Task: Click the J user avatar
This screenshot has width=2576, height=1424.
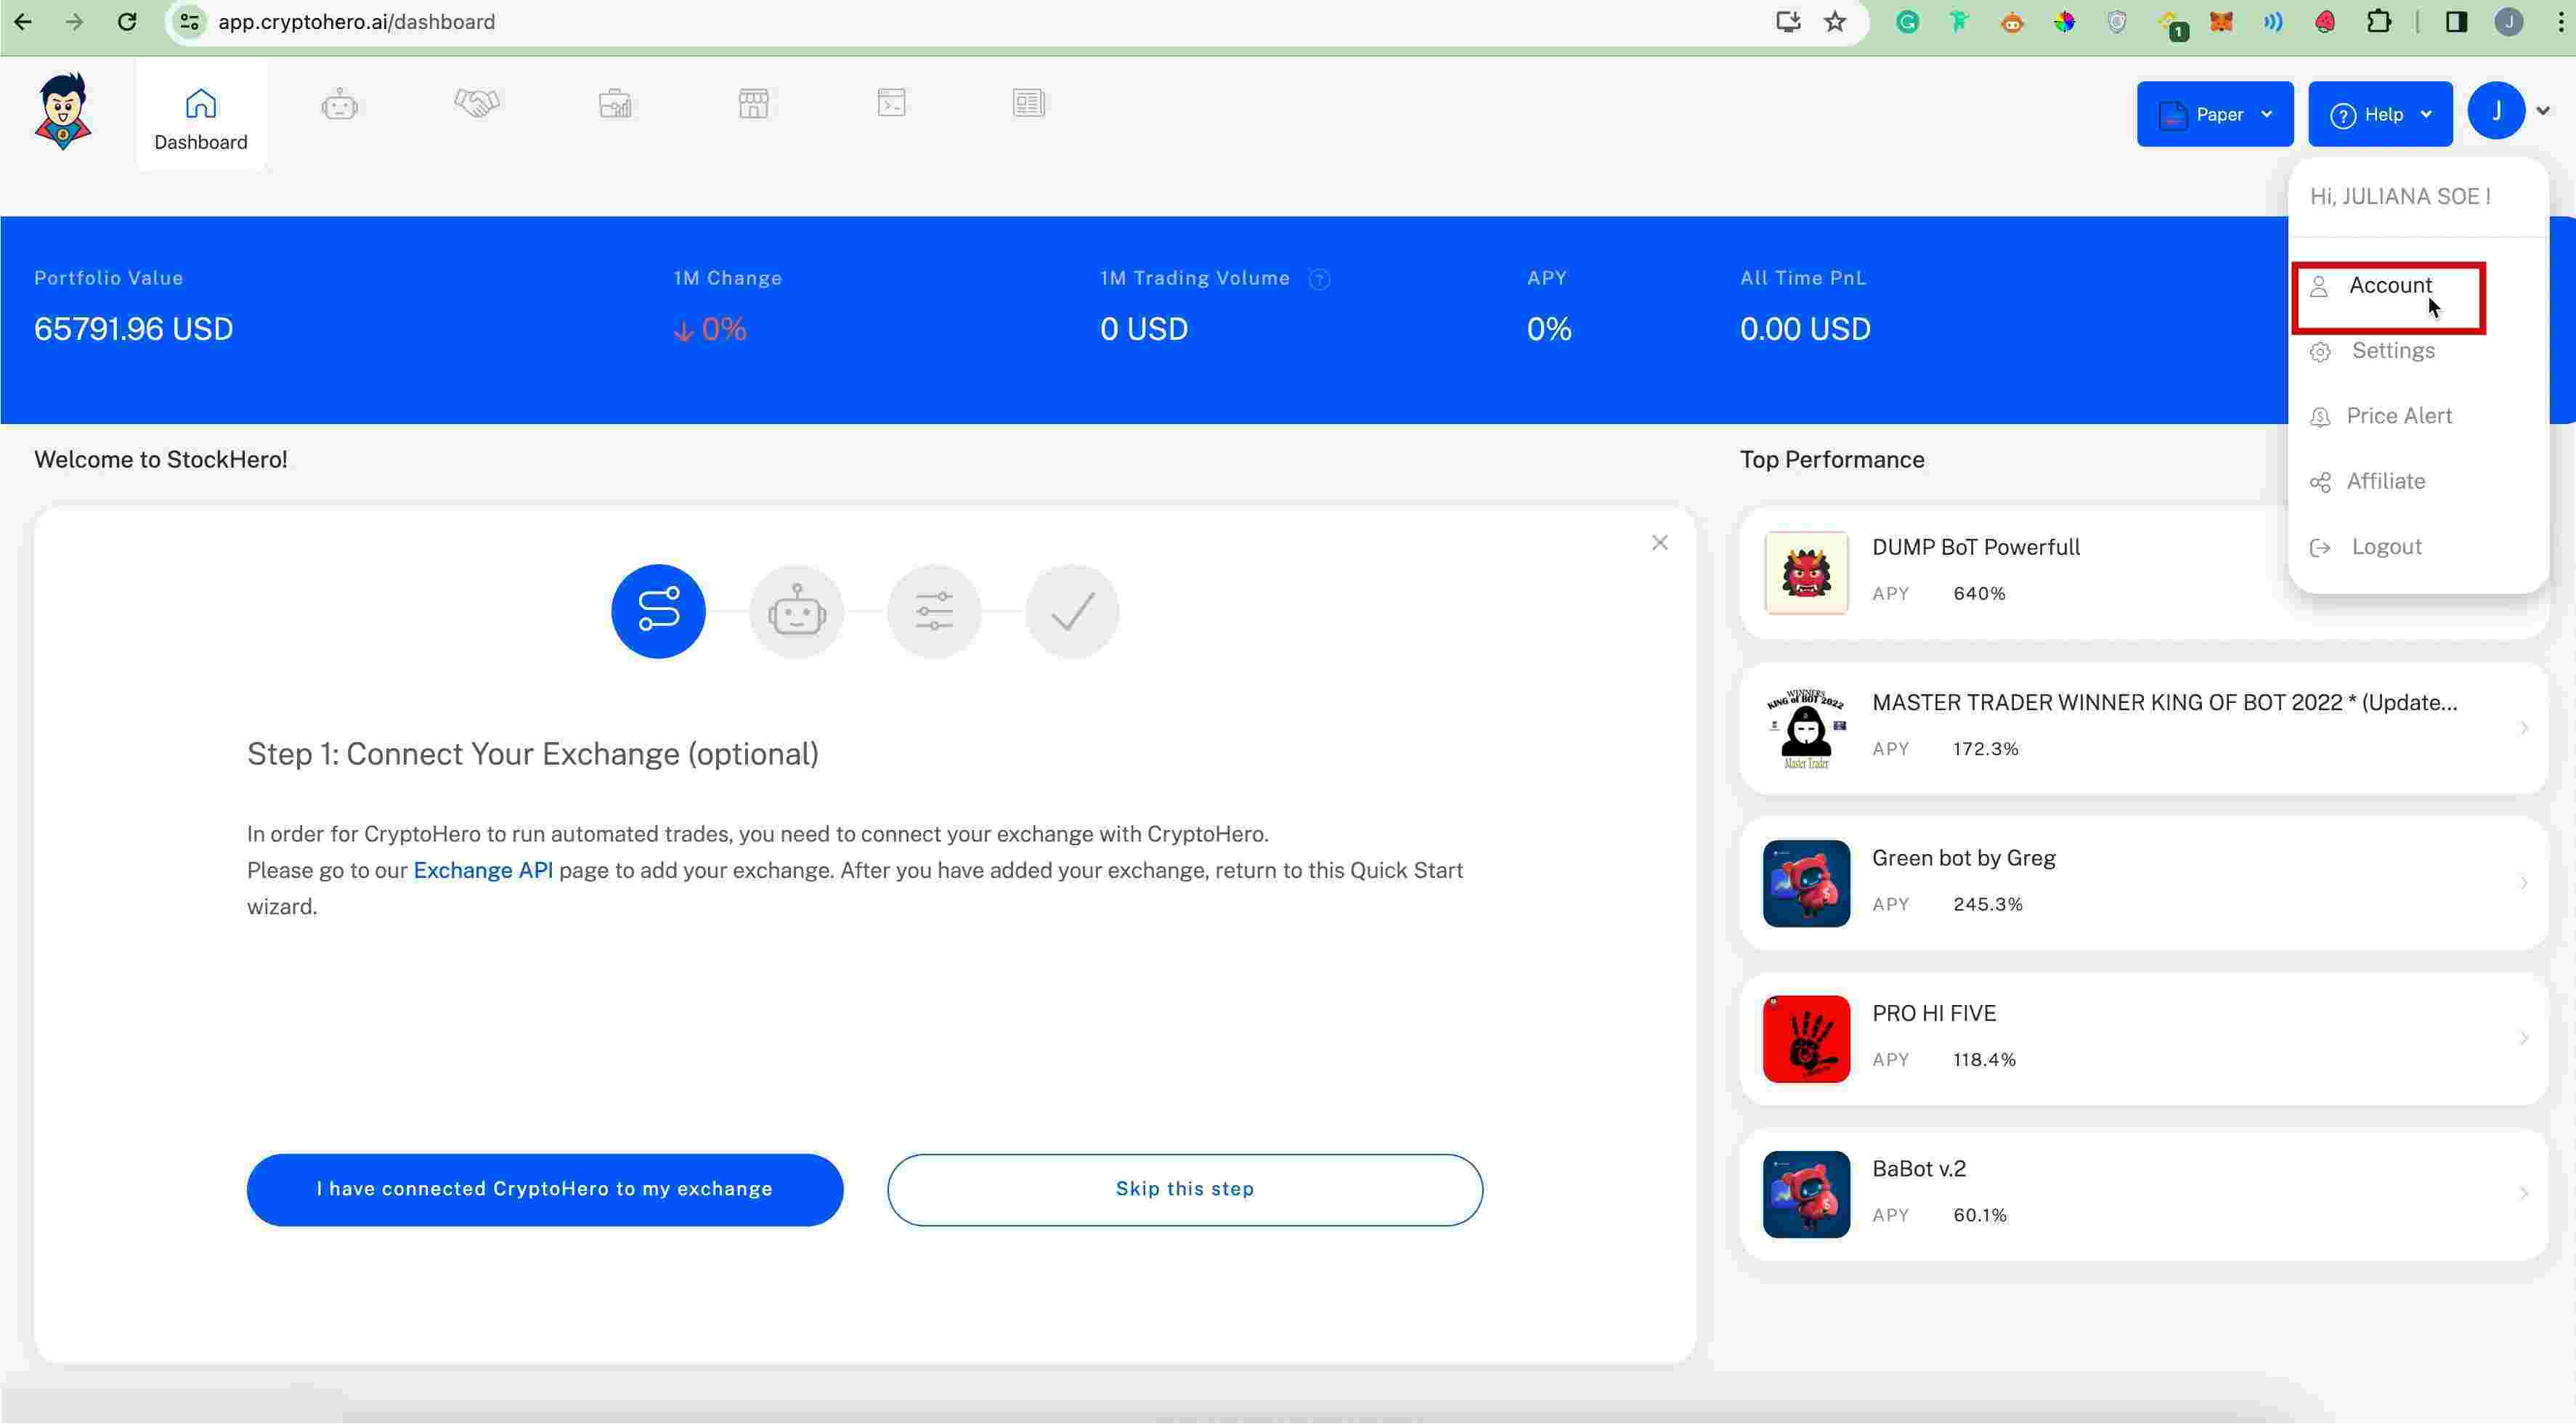Action: click(2496, 111)
